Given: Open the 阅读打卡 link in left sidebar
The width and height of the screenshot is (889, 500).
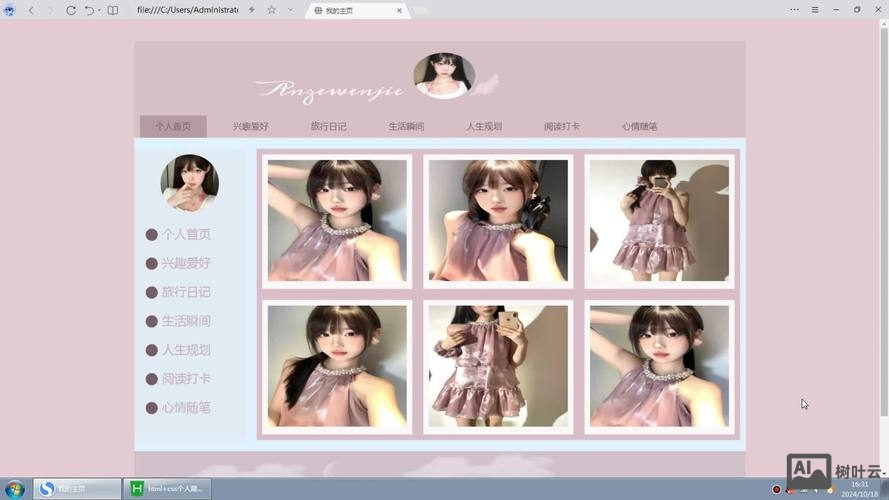Looking at the screenshot, I should click(x=186, y=379).
